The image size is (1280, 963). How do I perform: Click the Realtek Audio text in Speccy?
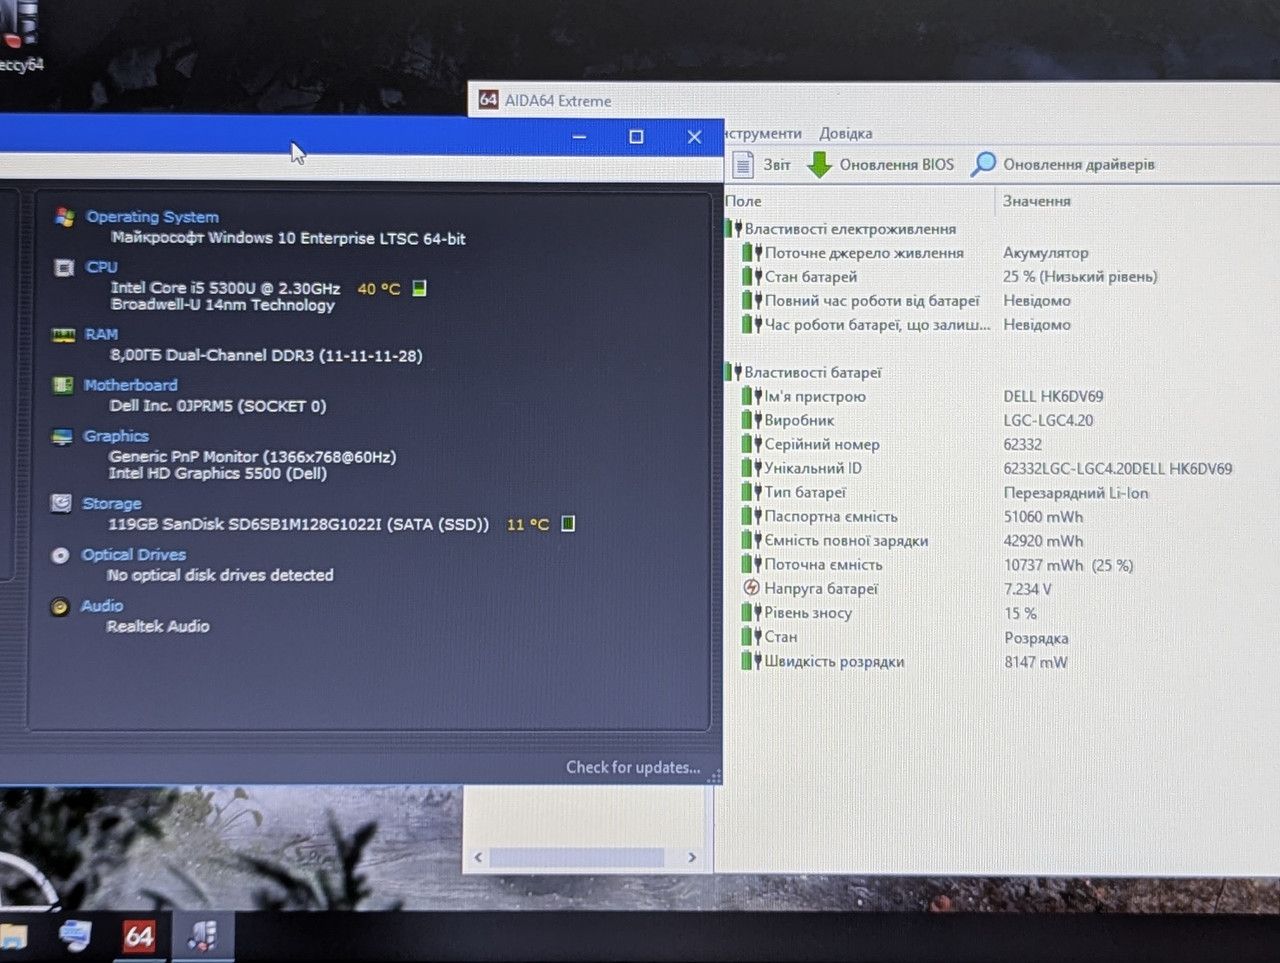point(158,626)
